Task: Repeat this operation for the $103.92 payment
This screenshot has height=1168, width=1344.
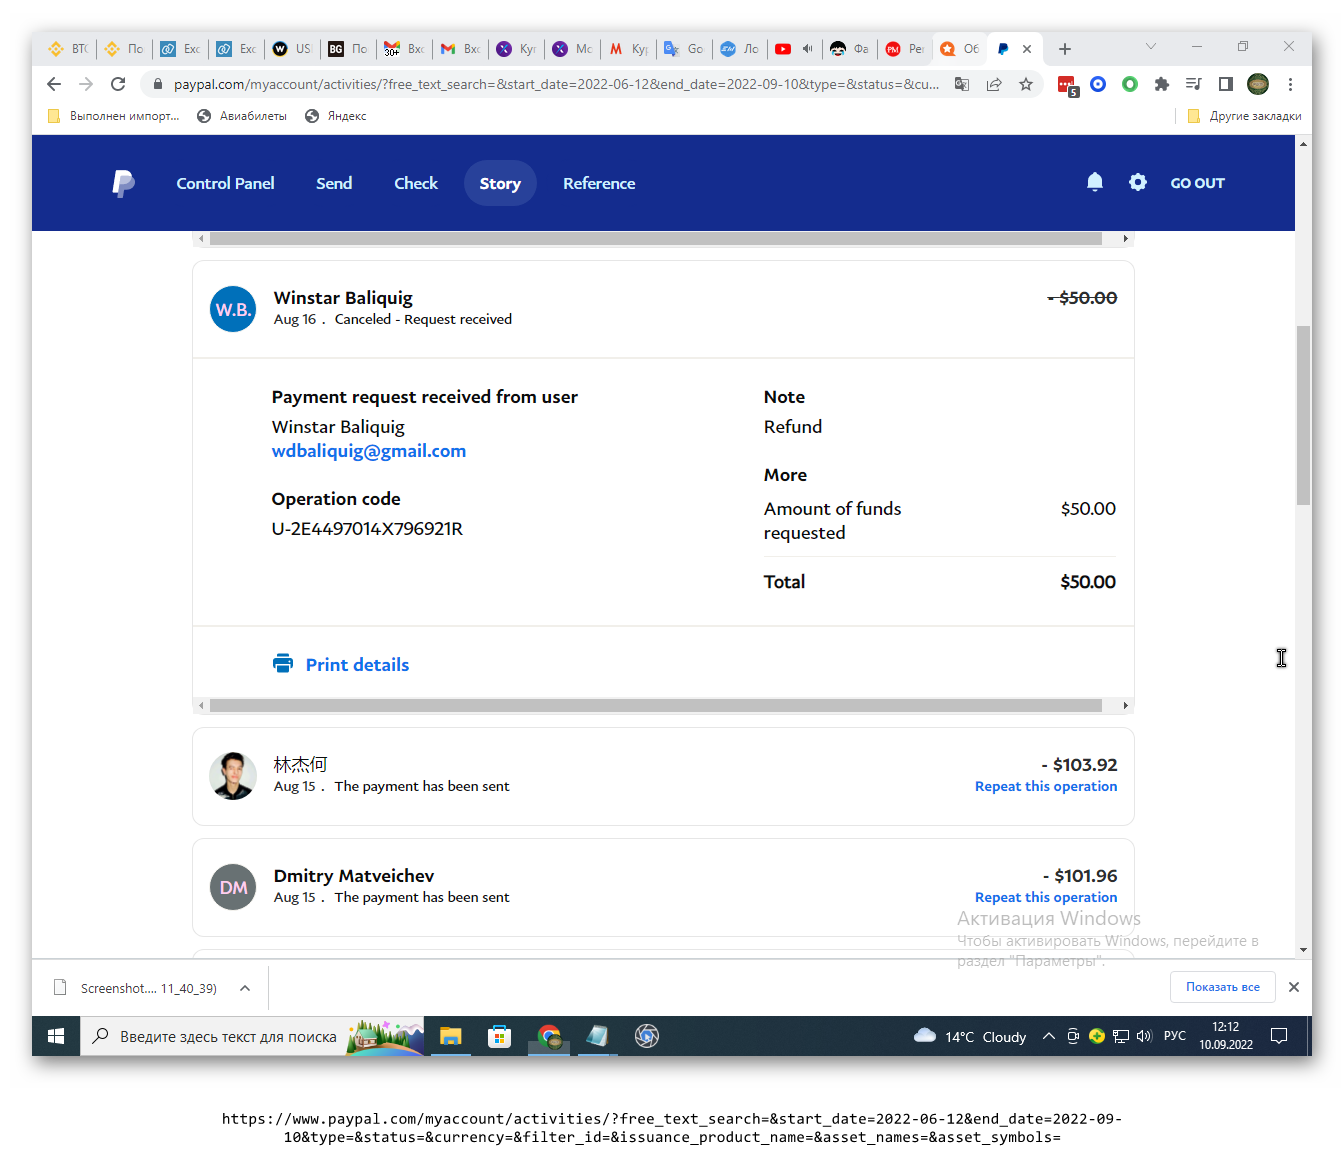Action: point(1046,786)
